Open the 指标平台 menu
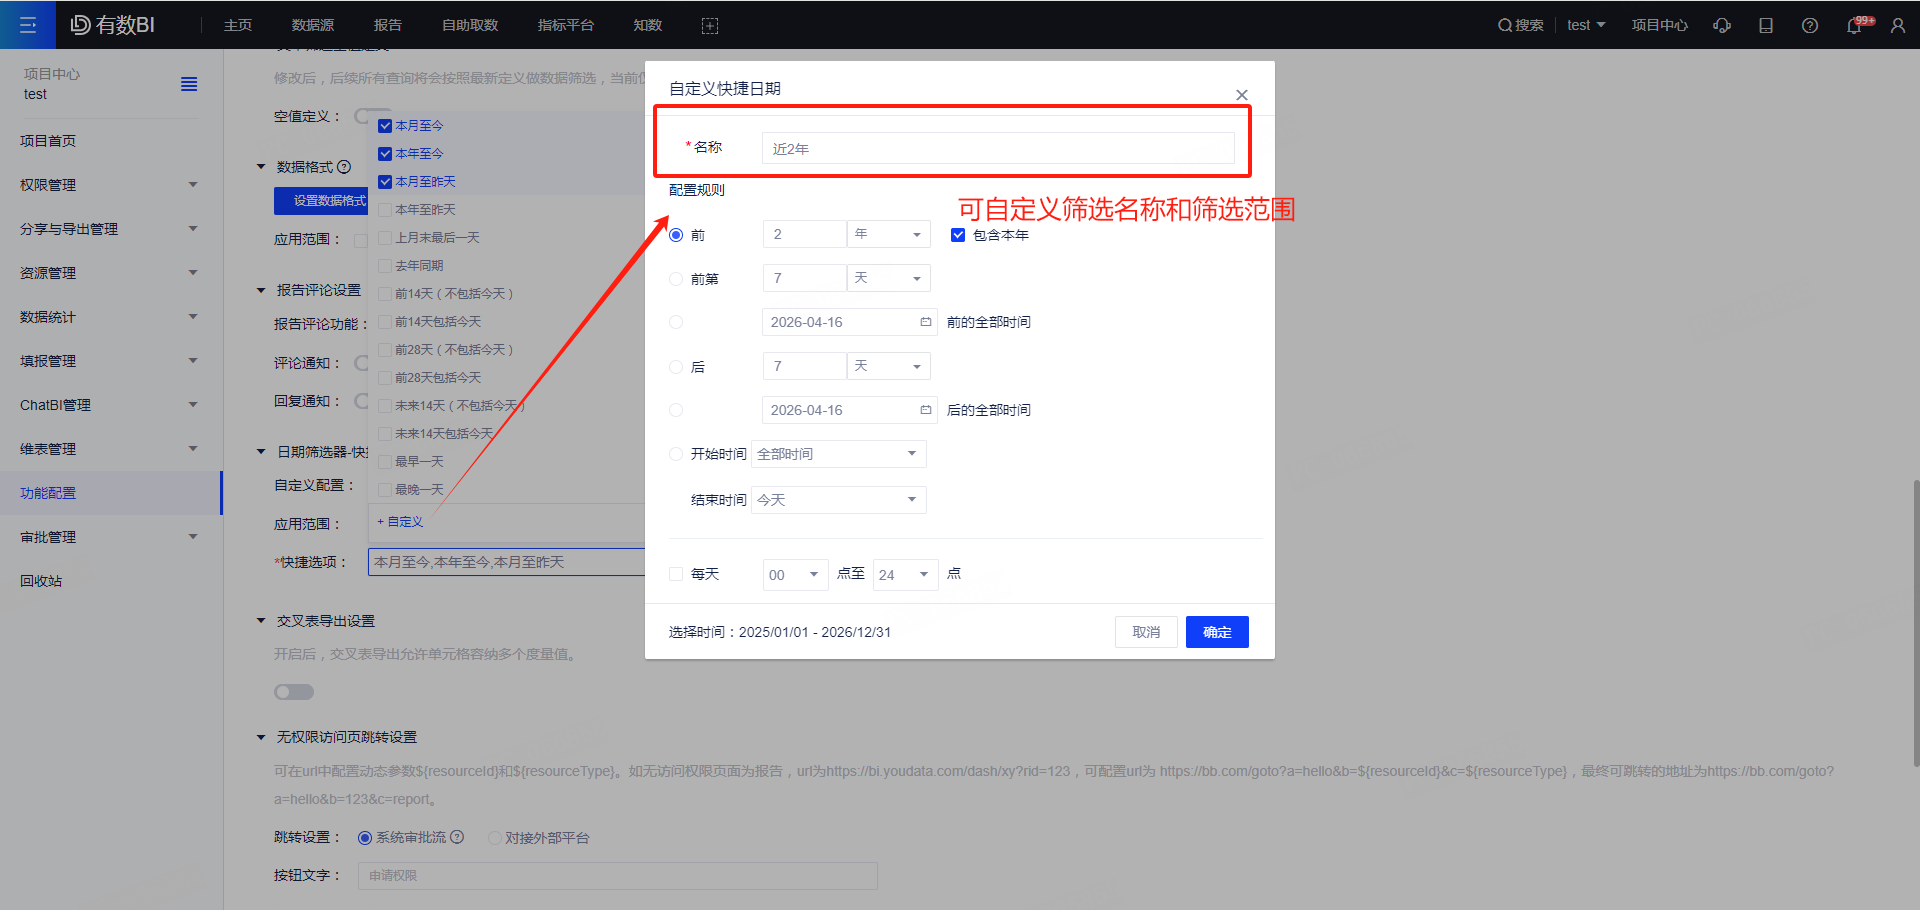Screen dimensions: 1920x910 566,25
